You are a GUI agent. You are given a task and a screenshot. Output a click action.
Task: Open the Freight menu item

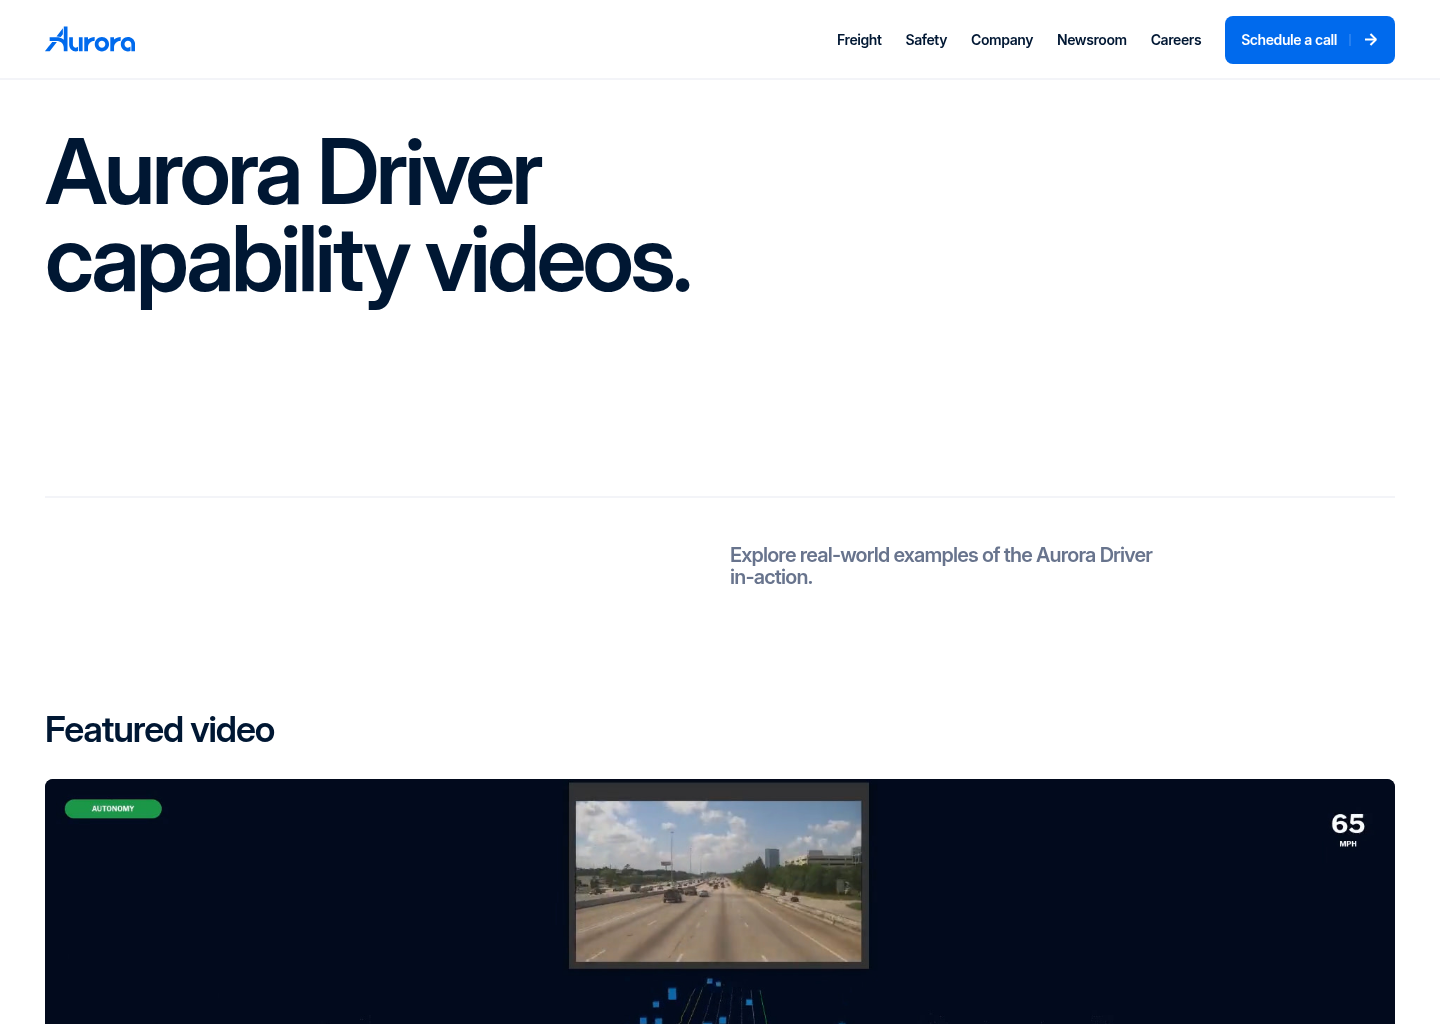859,40
